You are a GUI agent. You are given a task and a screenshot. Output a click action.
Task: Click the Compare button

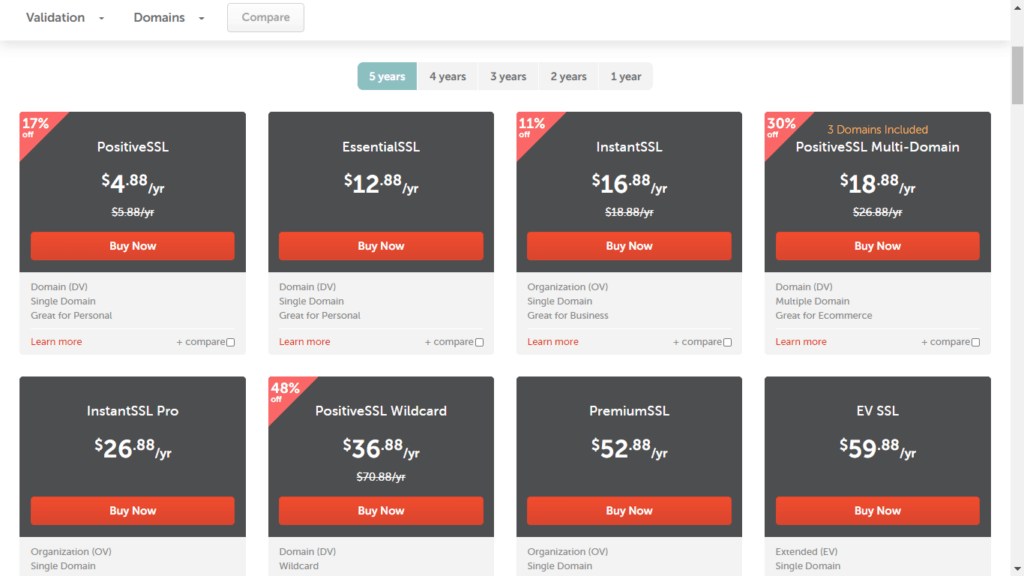[x=265, y=17]
